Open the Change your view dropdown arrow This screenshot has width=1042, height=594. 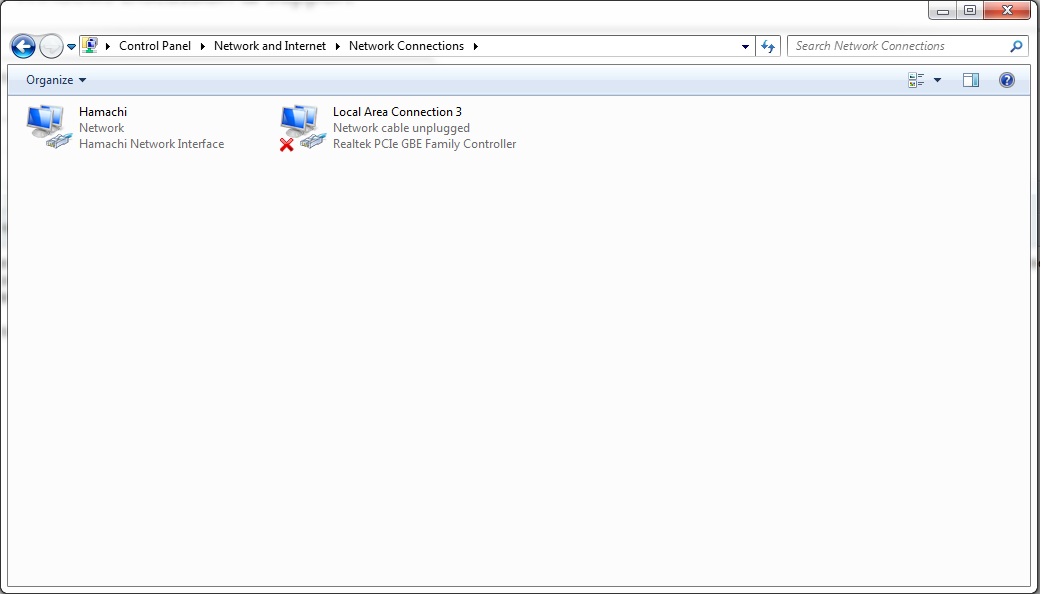[936, 80]
